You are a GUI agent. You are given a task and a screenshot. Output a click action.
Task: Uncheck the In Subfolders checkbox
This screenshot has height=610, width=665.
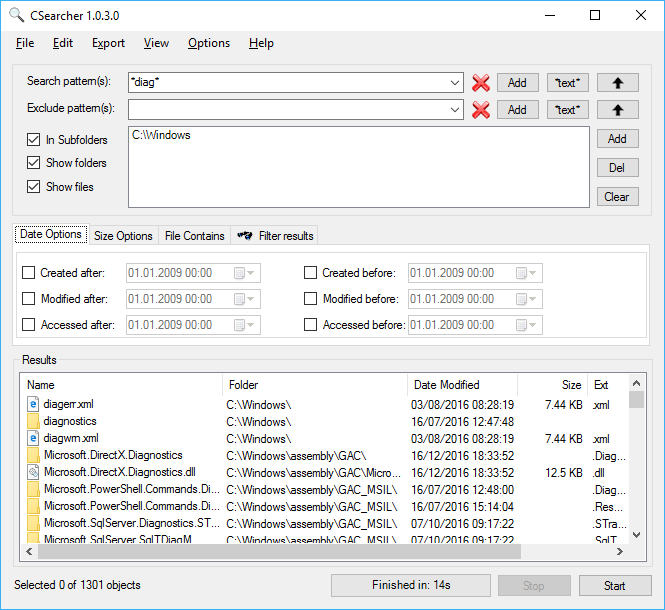coord(34,140)
